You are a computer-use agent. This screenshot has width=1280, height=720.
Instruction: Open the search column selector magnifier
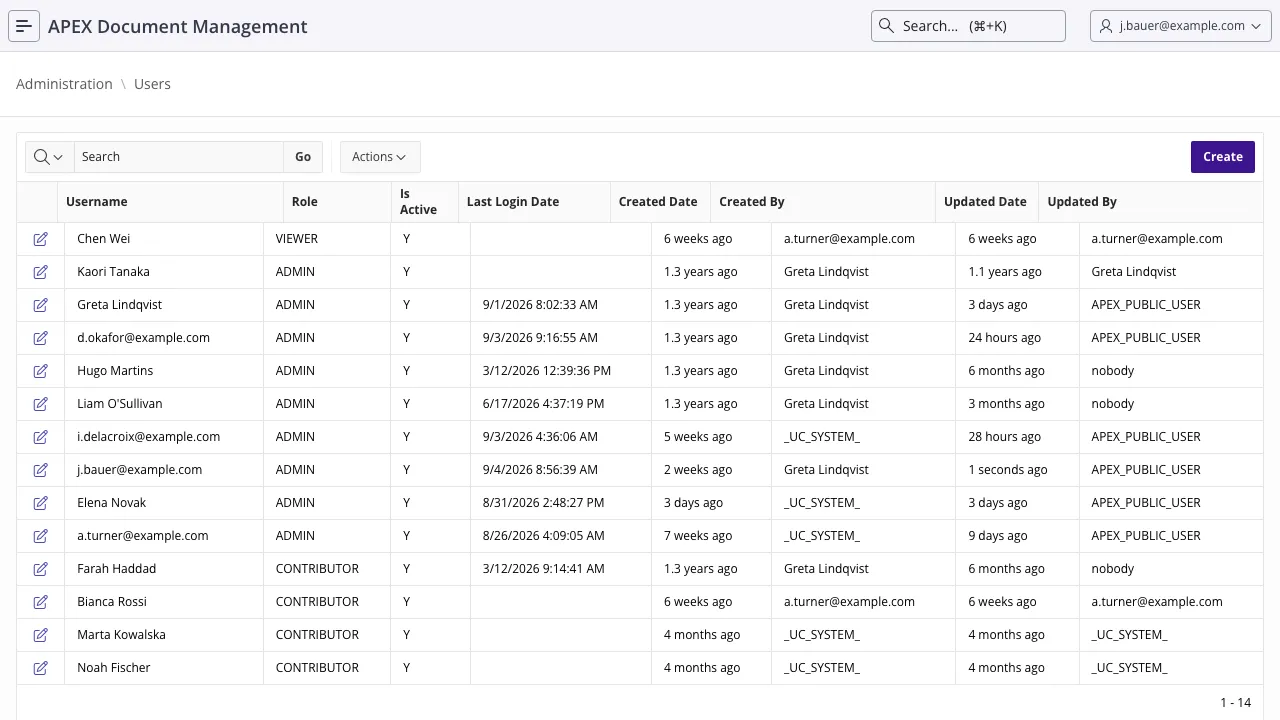pos(49,157)
